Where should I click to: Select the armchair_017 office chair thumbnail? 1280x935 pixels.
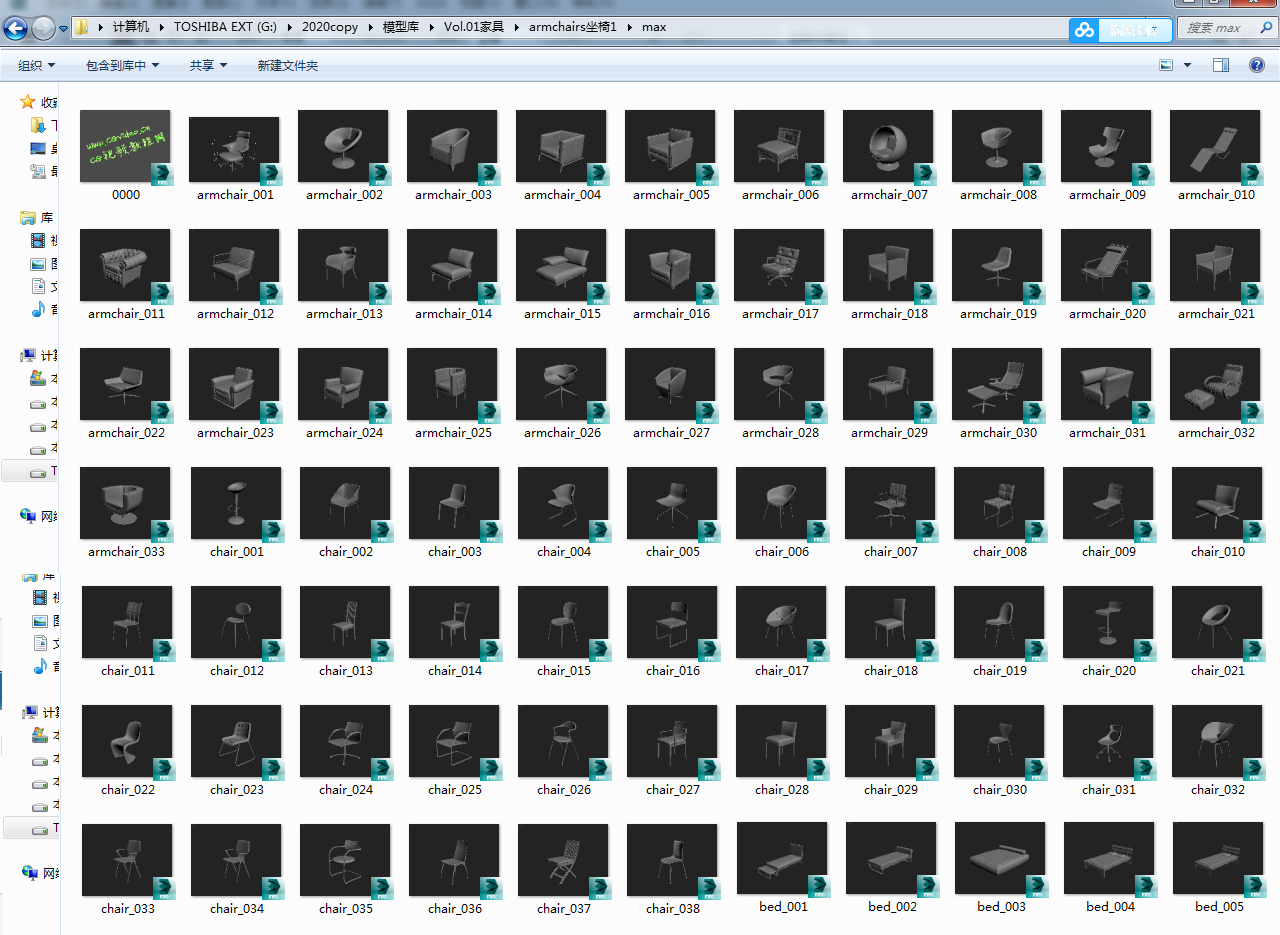tap(779, 266)
